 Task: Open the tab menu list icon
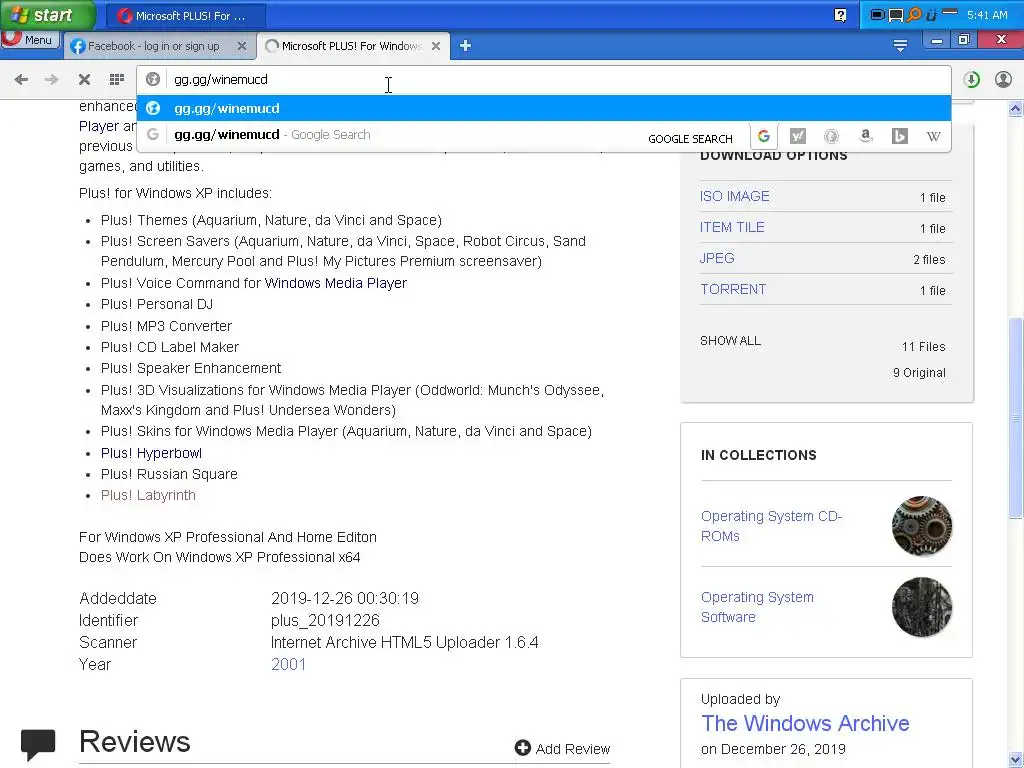click(x=900, y=45)
